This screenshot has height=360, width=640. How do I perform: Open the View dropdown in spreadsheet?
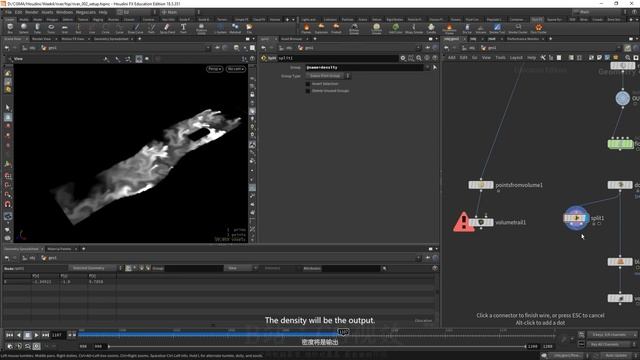pos(241,268)
